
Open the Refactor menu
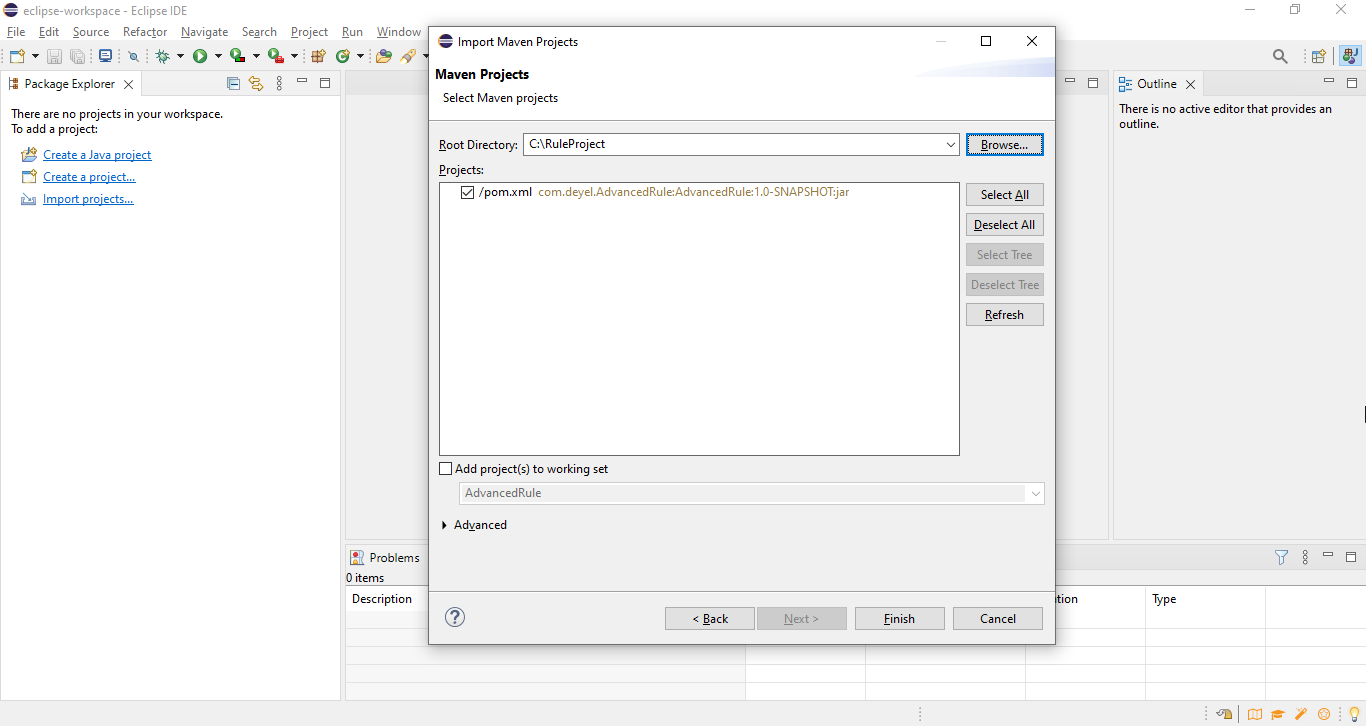pyautogui.click(x=145, y=32)
